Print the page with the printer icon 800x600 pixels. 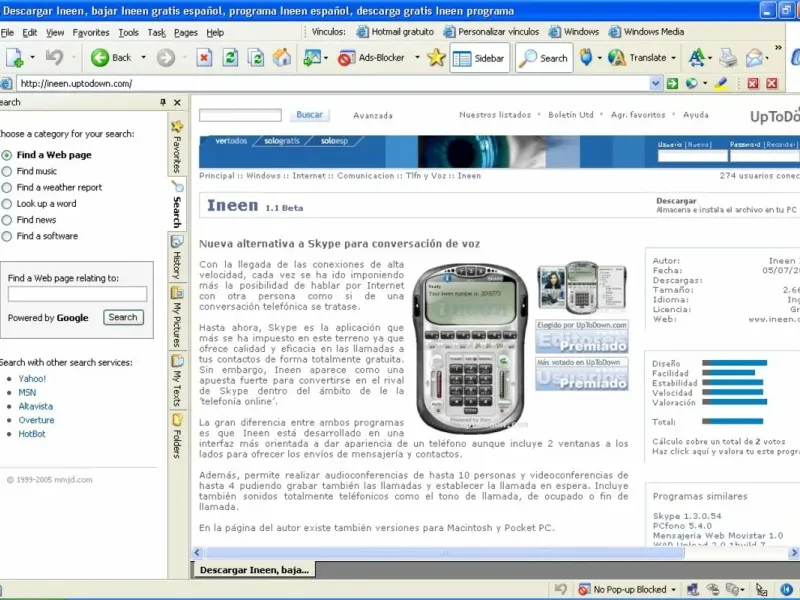tap(728, 58)
